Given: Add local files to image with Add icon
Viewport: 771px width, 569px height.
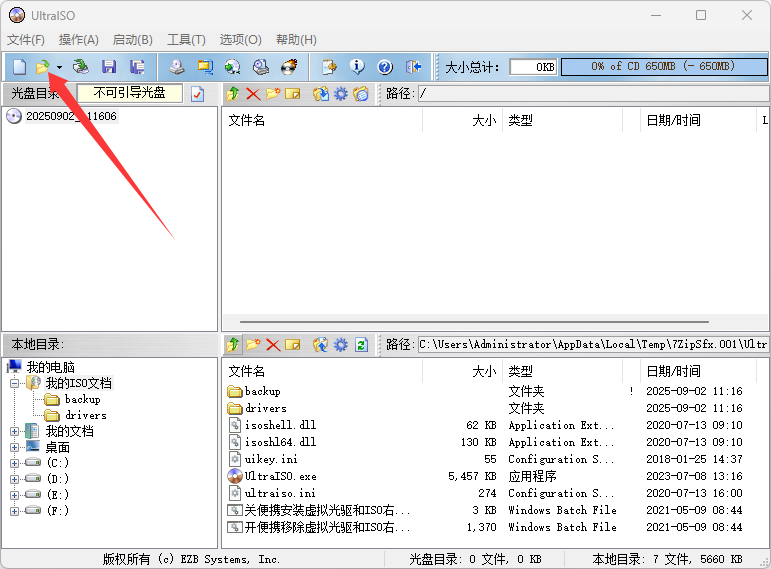Looking at the screenshot, I should click(x=321, y=345).
